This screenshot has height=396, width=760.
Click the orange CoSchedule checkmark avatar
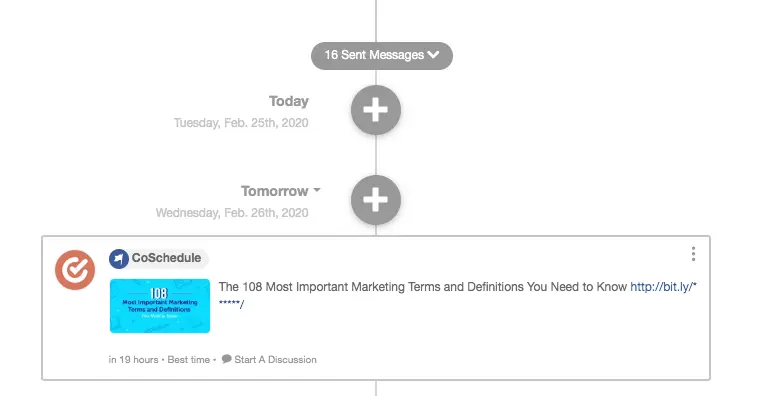coord(75,269)
